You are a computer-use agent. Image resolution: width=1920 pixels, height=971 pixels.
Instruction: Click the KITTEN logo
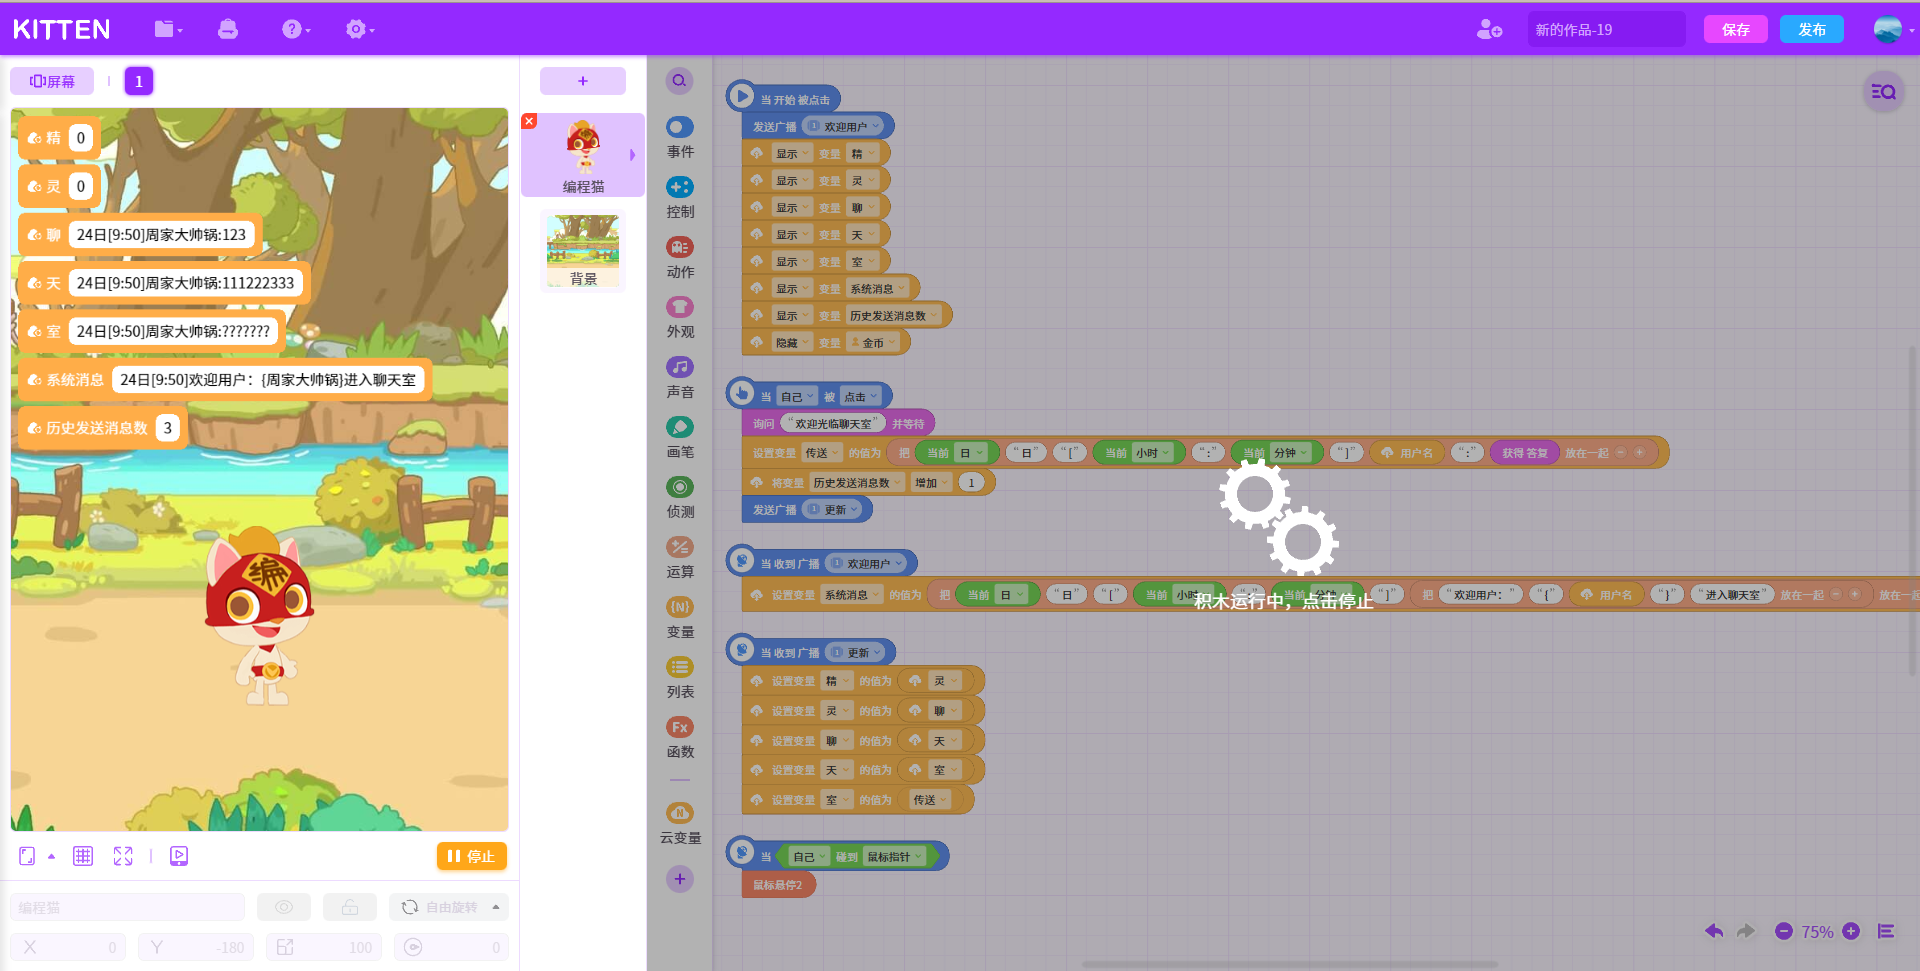pyautogui.click(x=62, y=30)
